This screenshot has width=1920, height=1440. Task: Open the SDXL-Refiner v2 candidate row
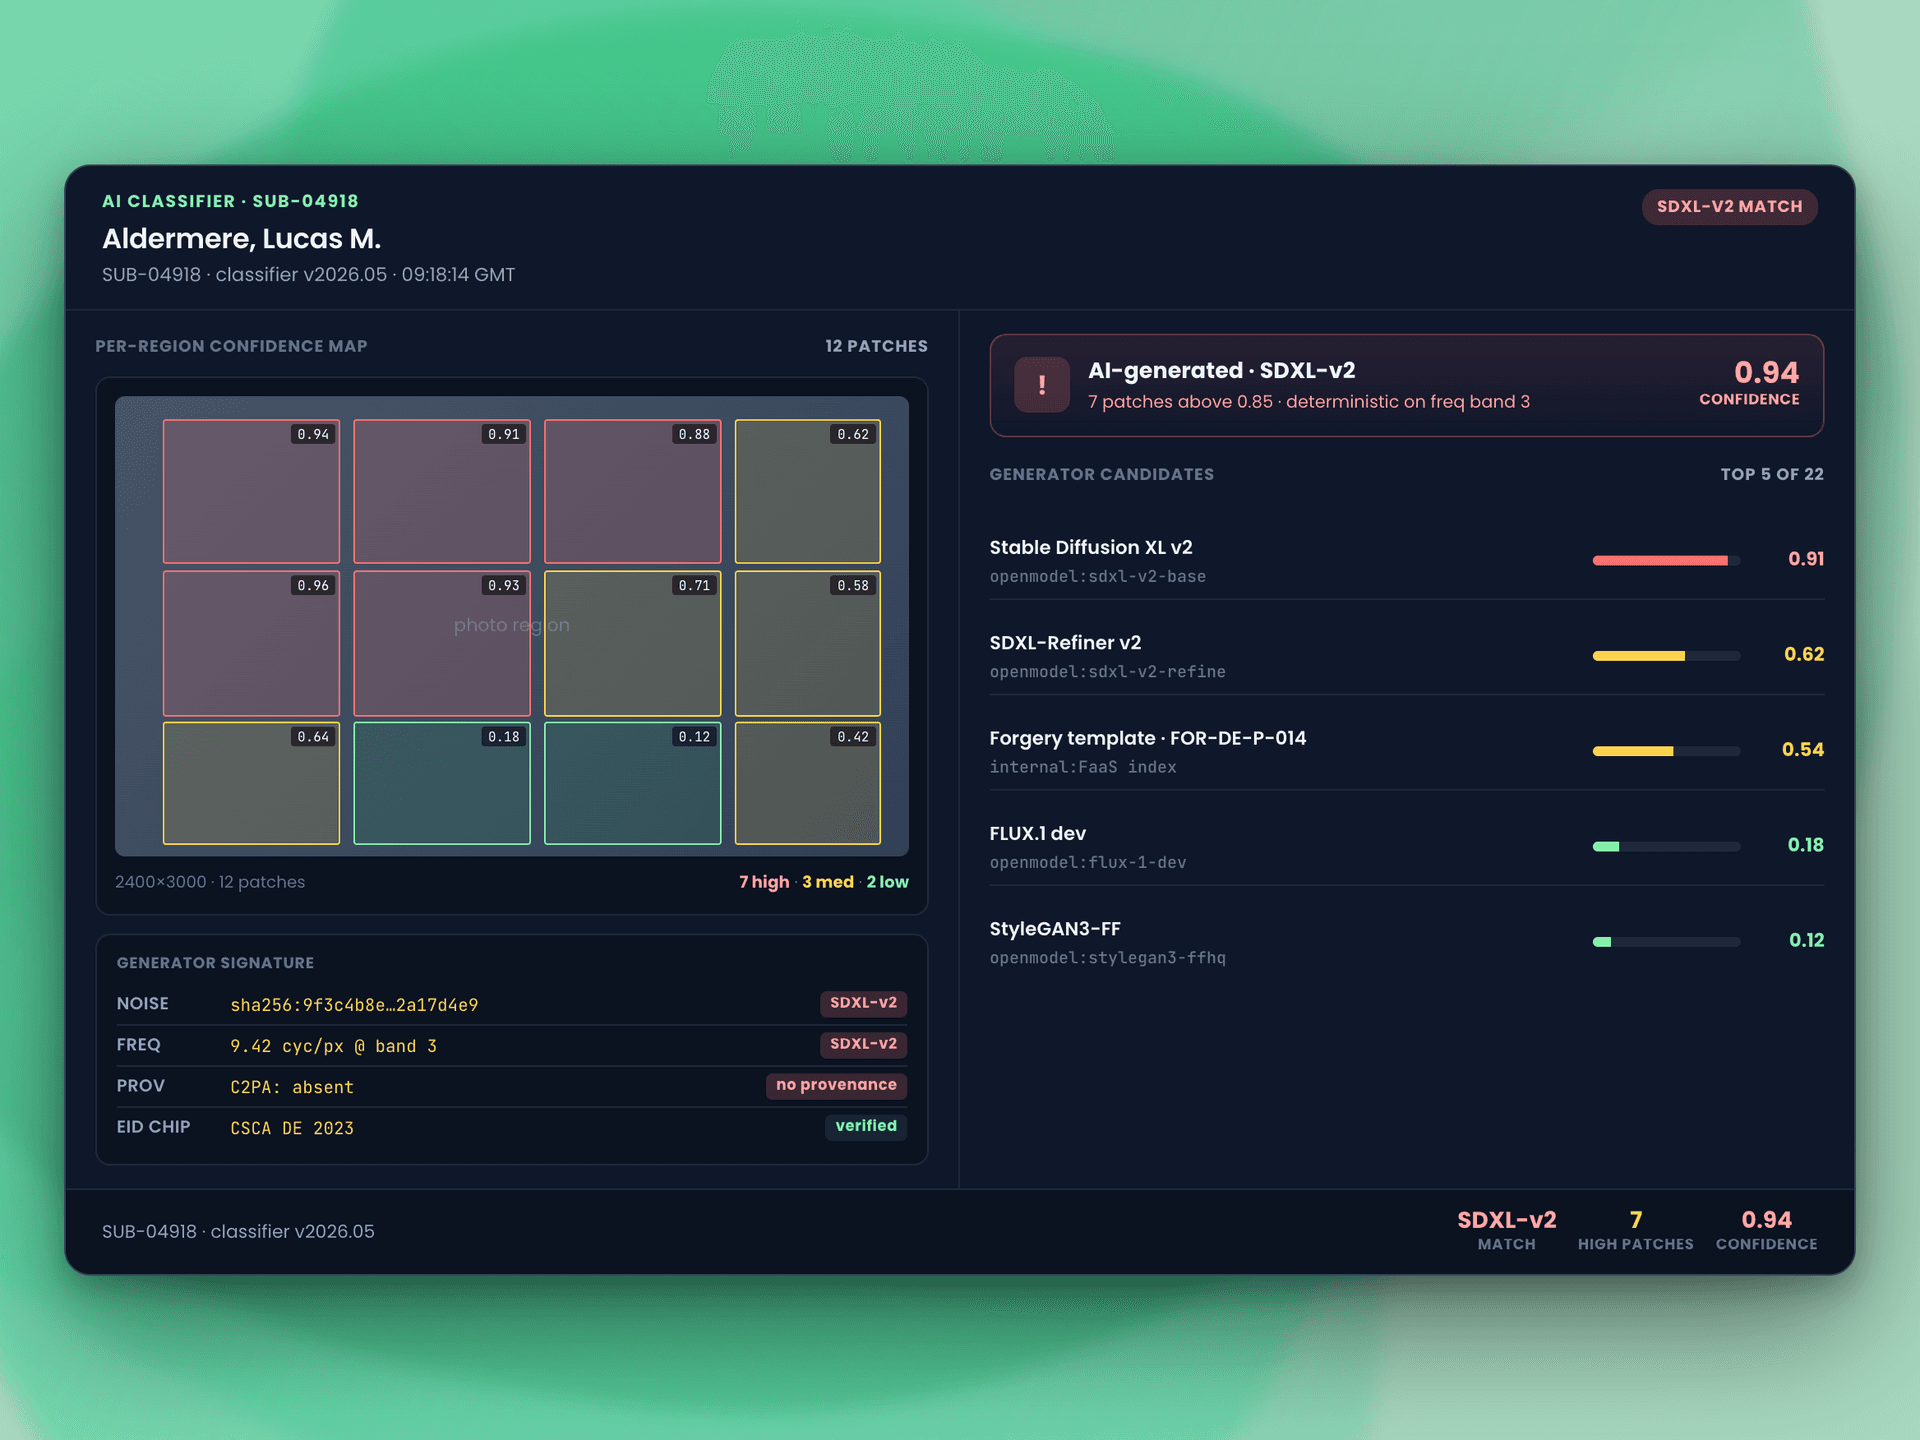tap(1406, 655)
